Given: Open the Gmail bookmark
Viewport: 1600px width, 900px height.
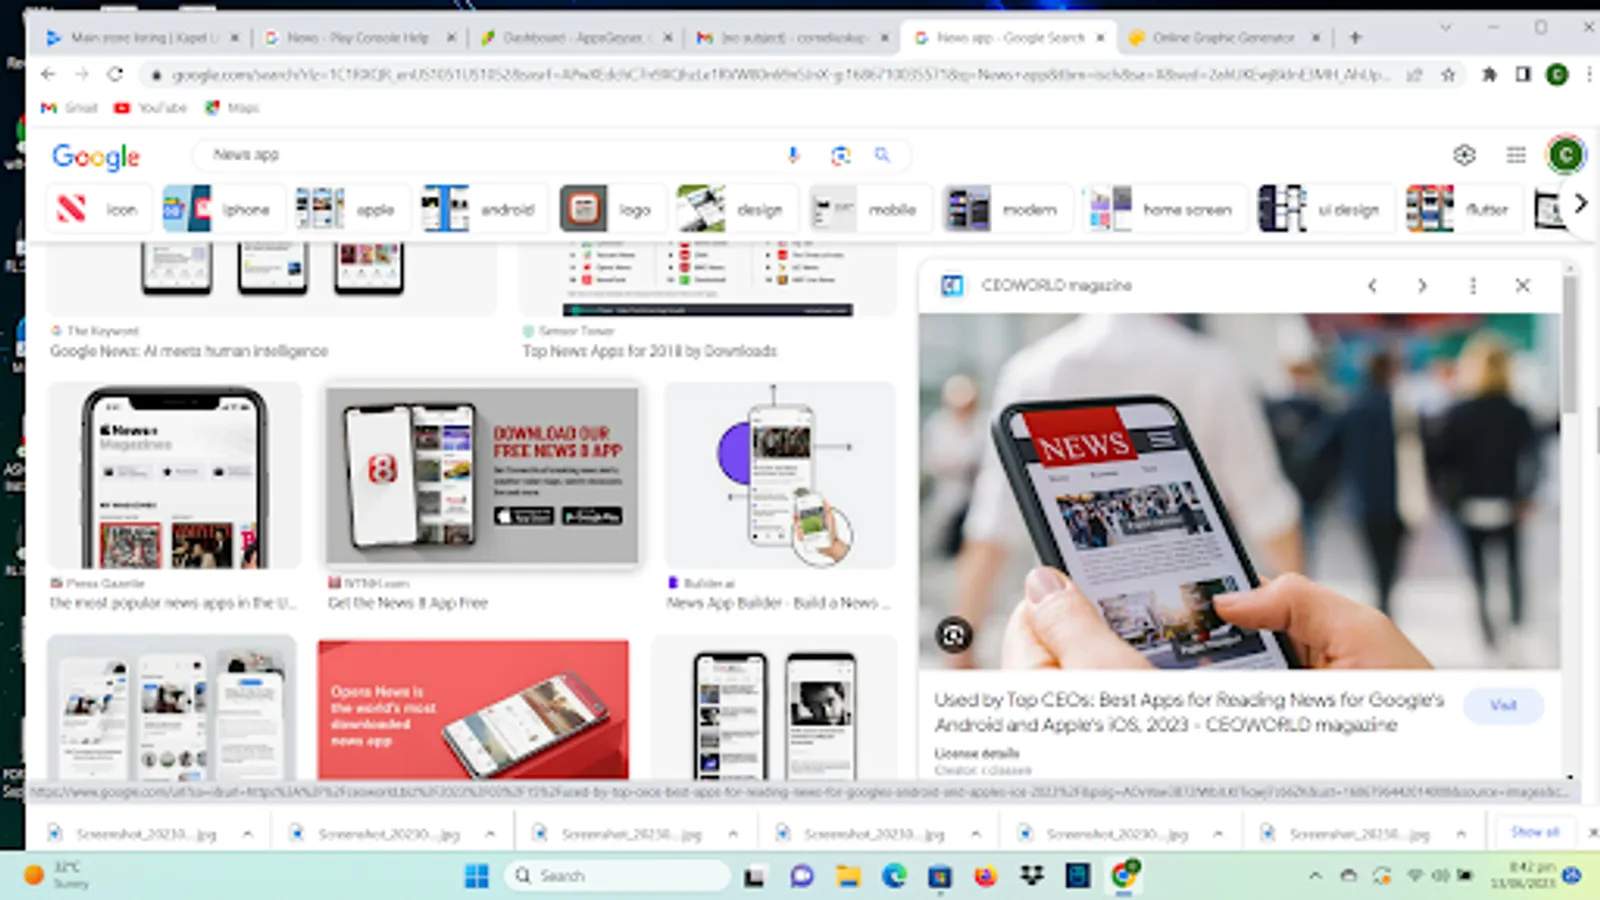Looking at the screenshot, I should 69,107.
